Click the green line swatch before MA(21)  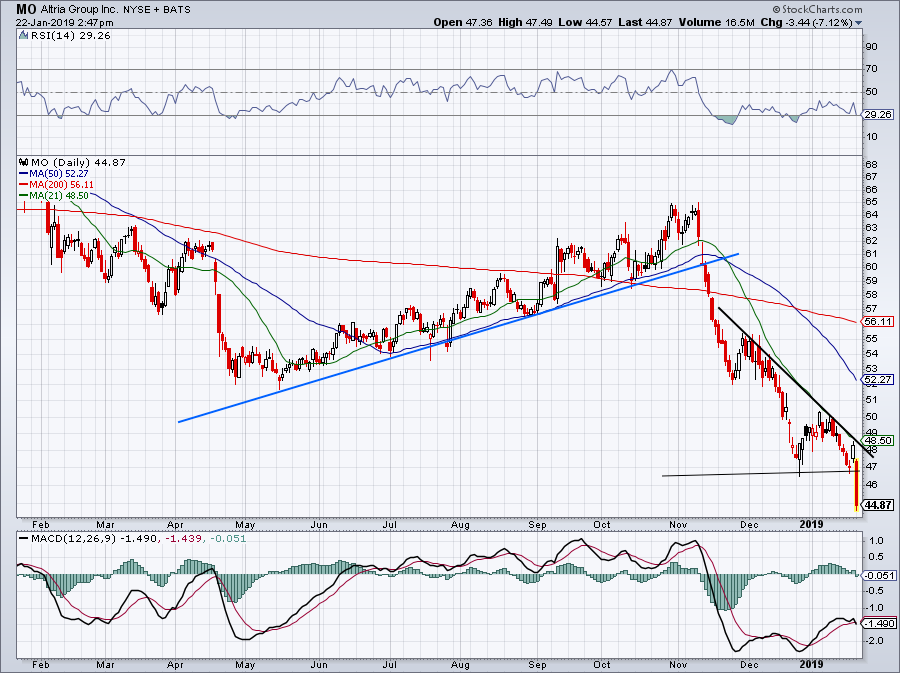(24, 195)
